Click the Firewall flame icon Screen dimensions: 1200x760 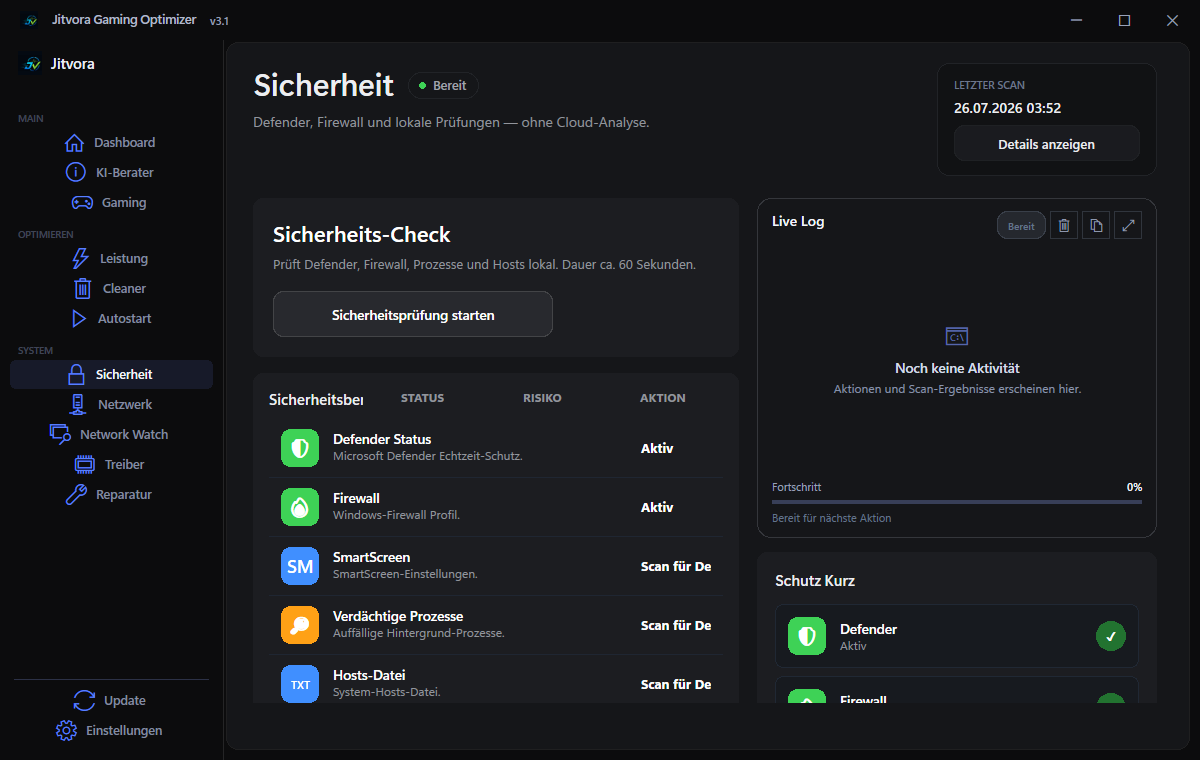tap(300, 507)
